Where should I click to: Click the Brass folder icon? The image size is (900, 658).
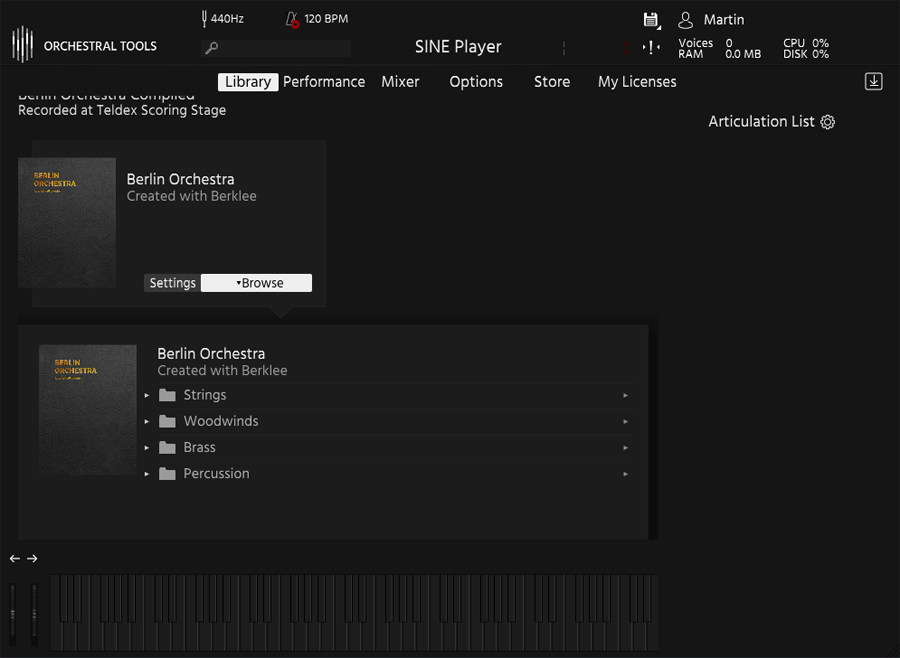pos(167,447)
